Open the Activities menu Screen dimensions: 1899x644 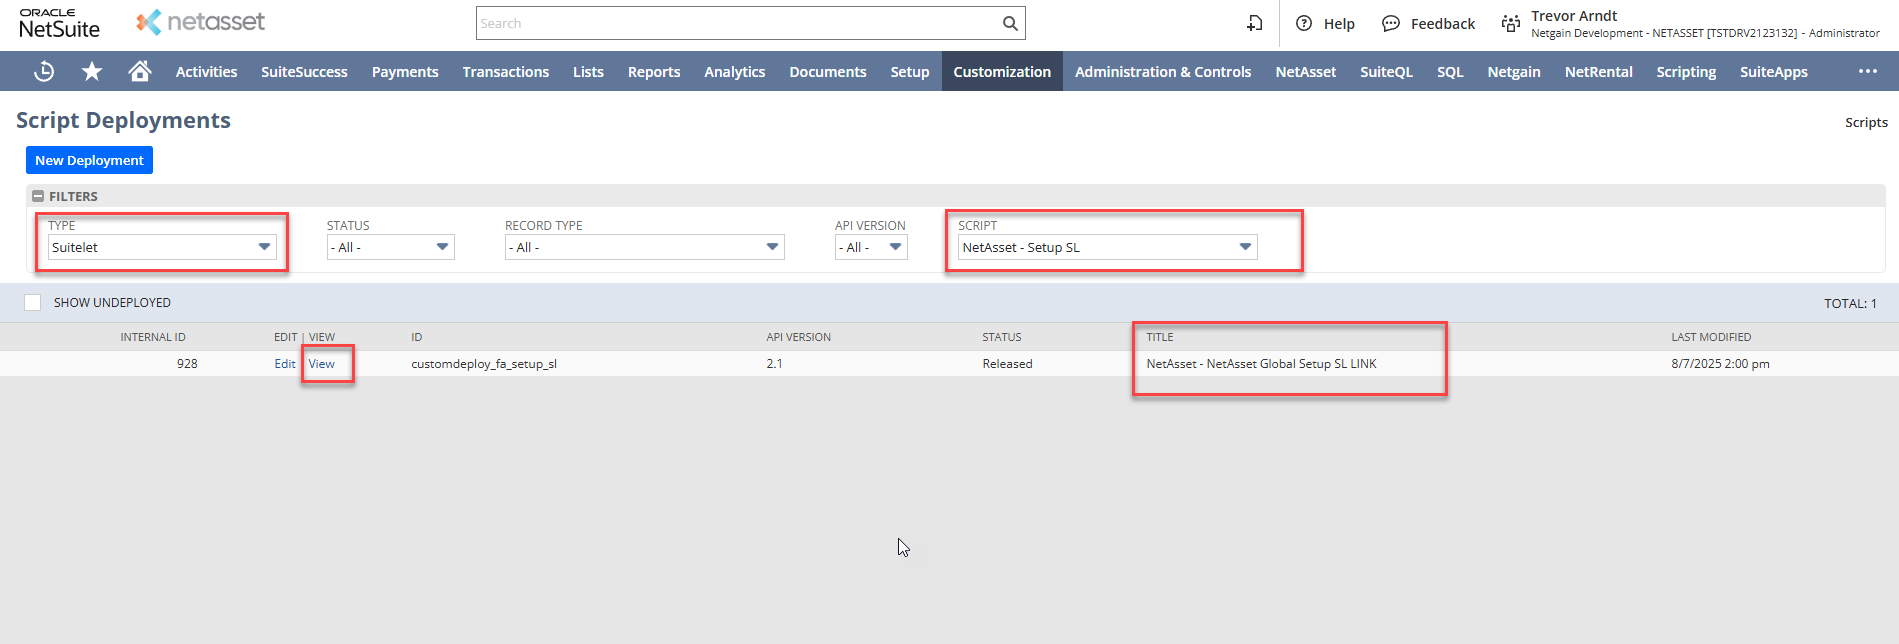(x=207, y=71)
